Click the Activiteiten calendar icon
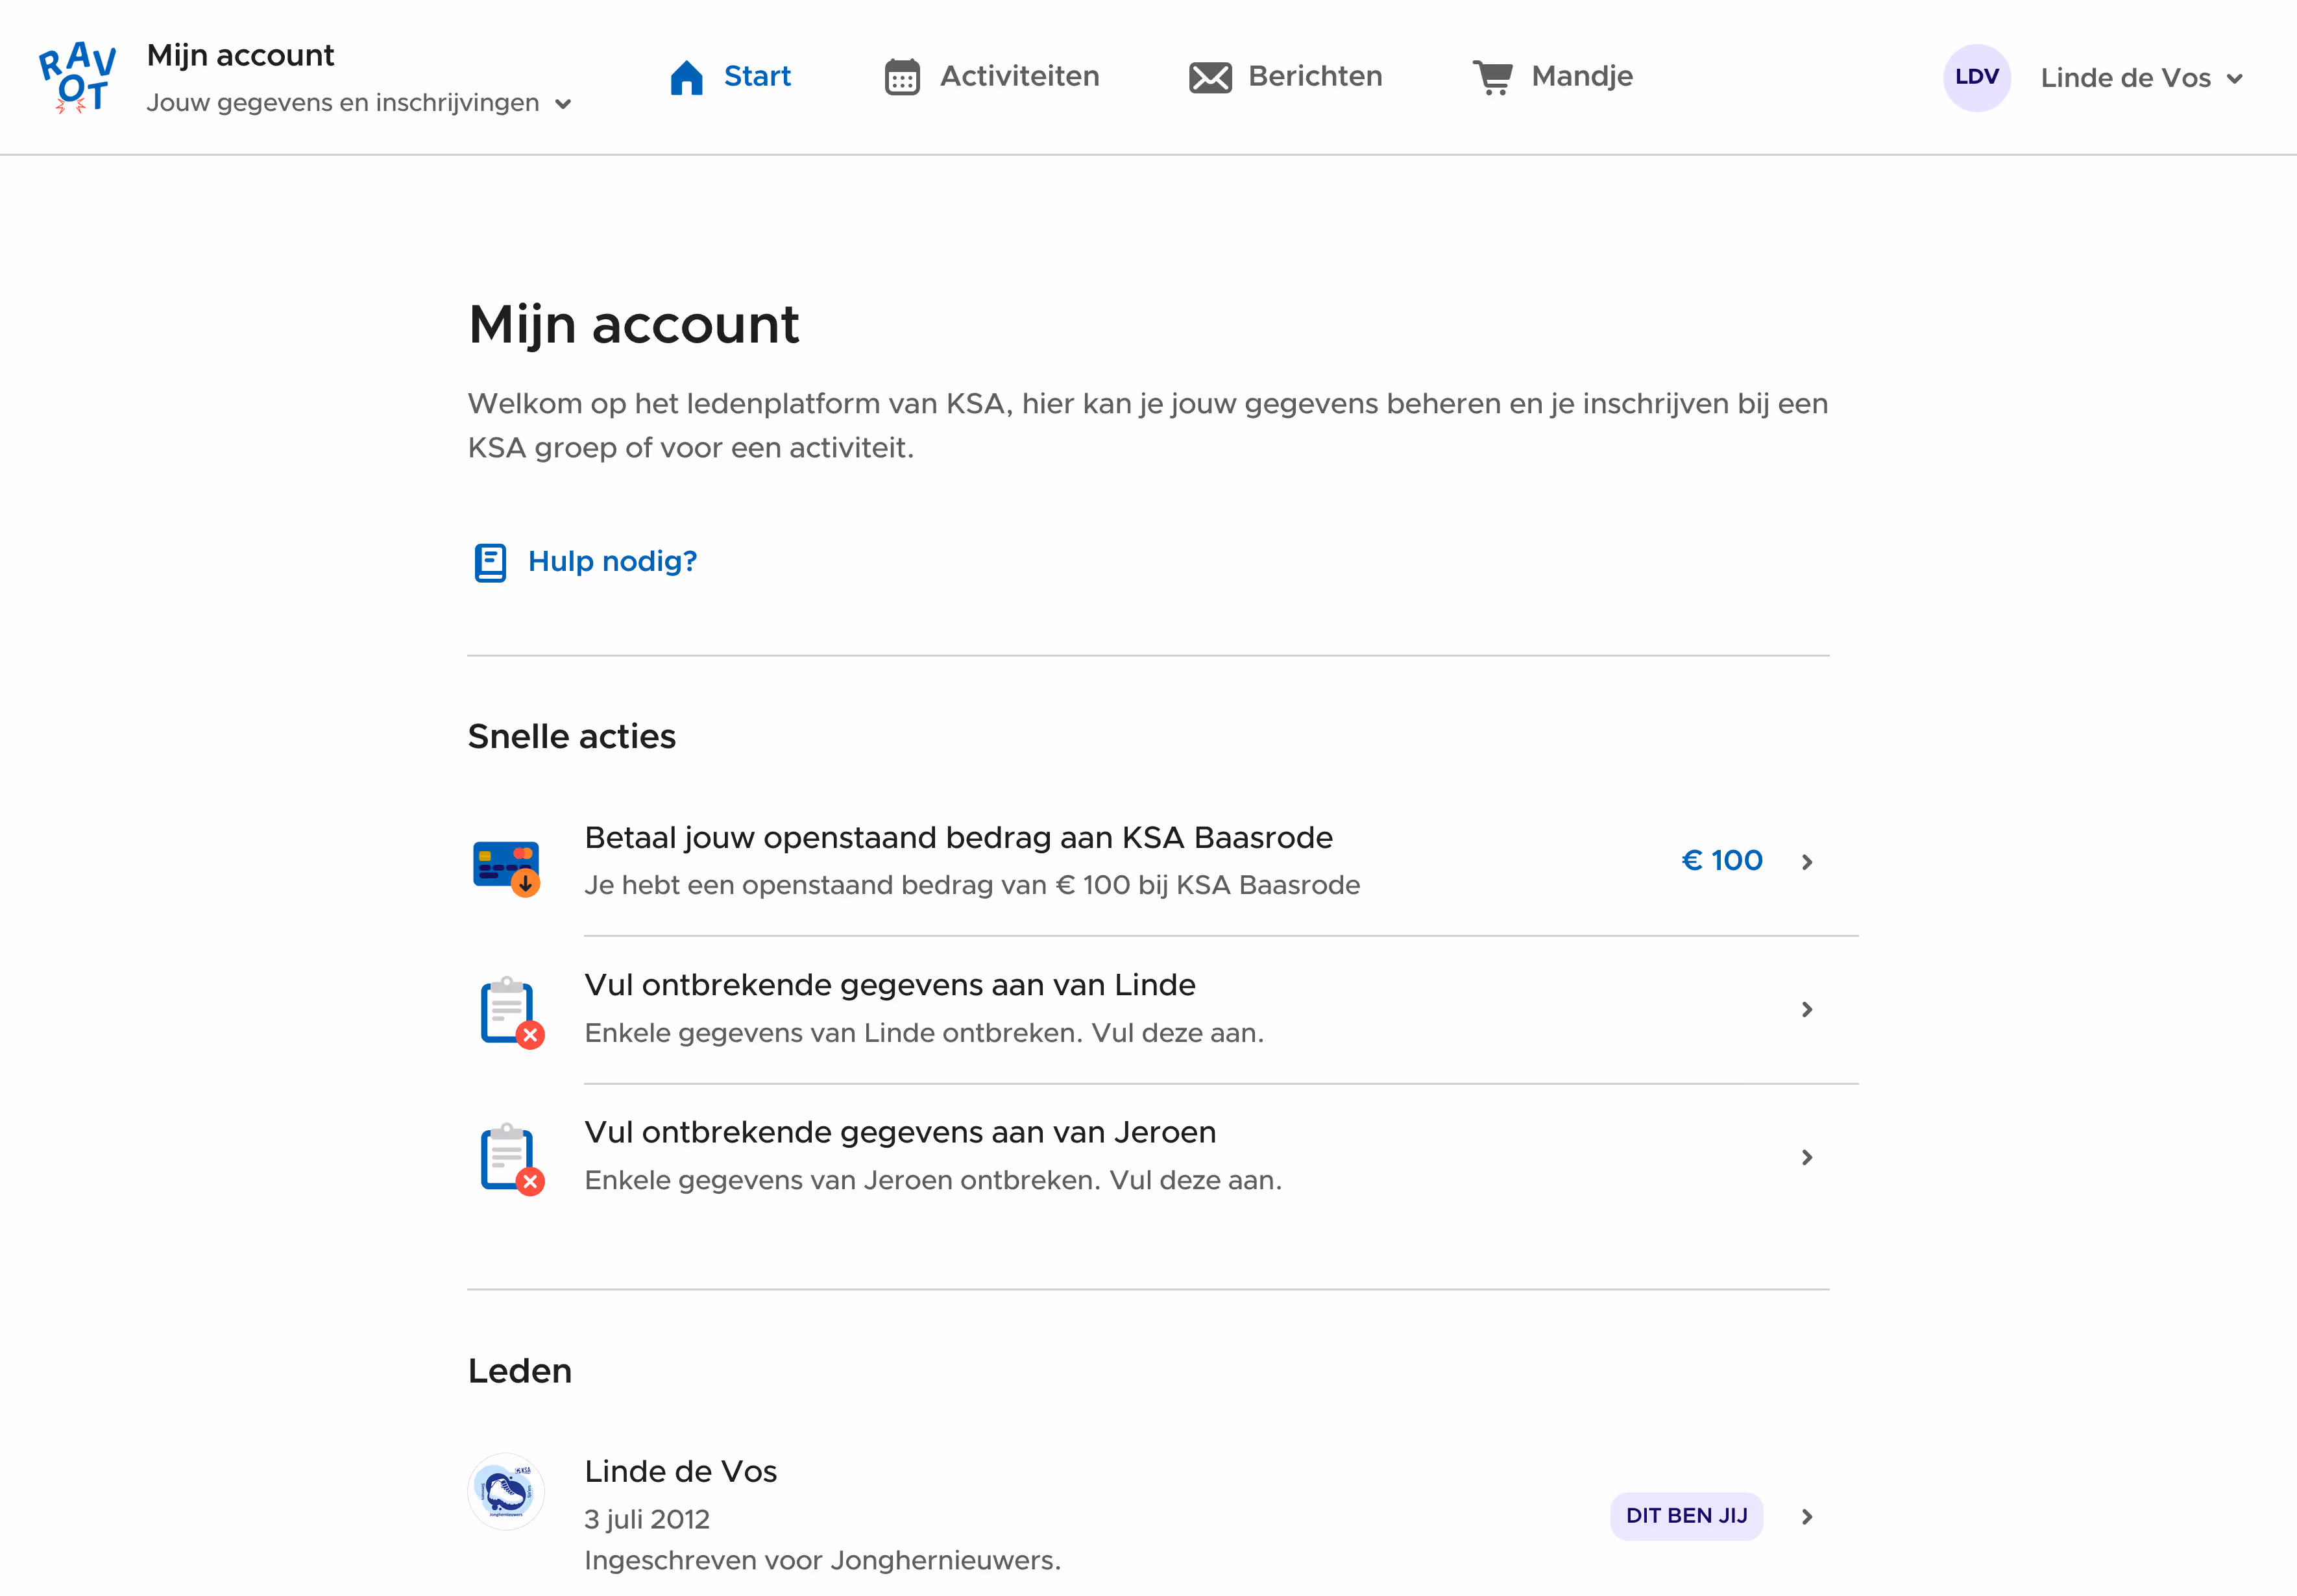2297x1596 pixels. point(901,77)
